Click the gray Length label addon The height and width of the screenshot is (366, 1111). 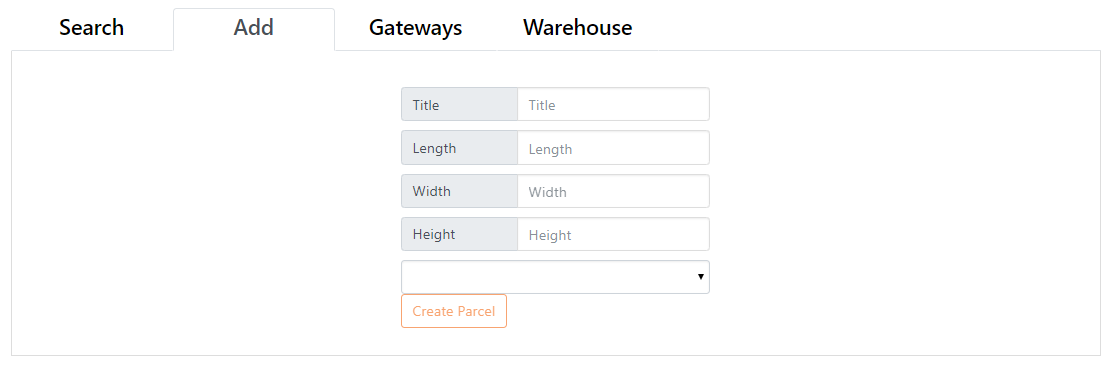[x=459, y=148]
